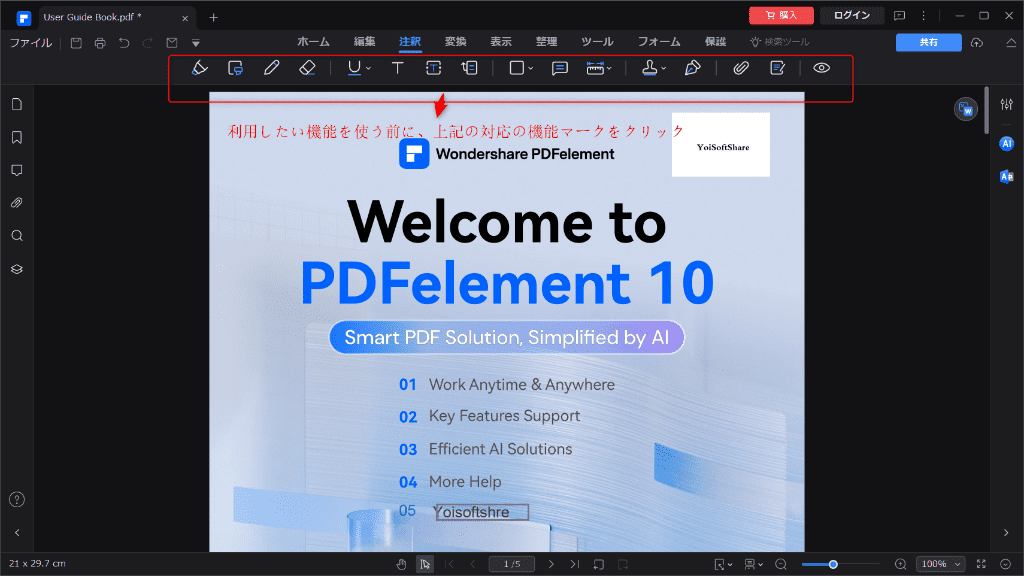Select the Signature pen tool

[x=692, y=68]
